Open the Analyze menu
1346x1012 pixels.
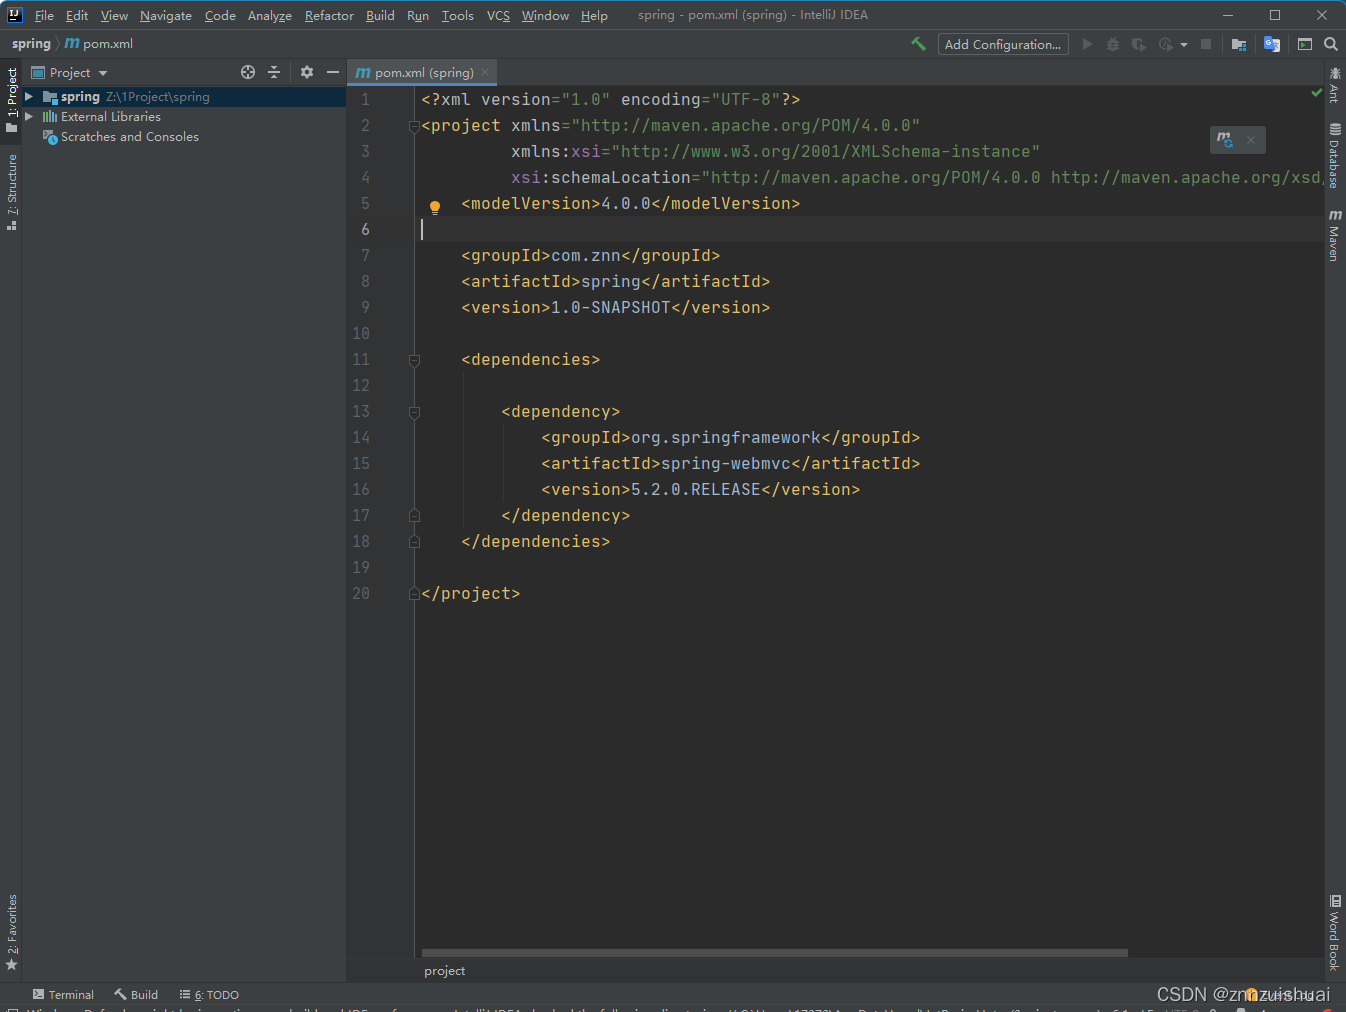(270, 15)
